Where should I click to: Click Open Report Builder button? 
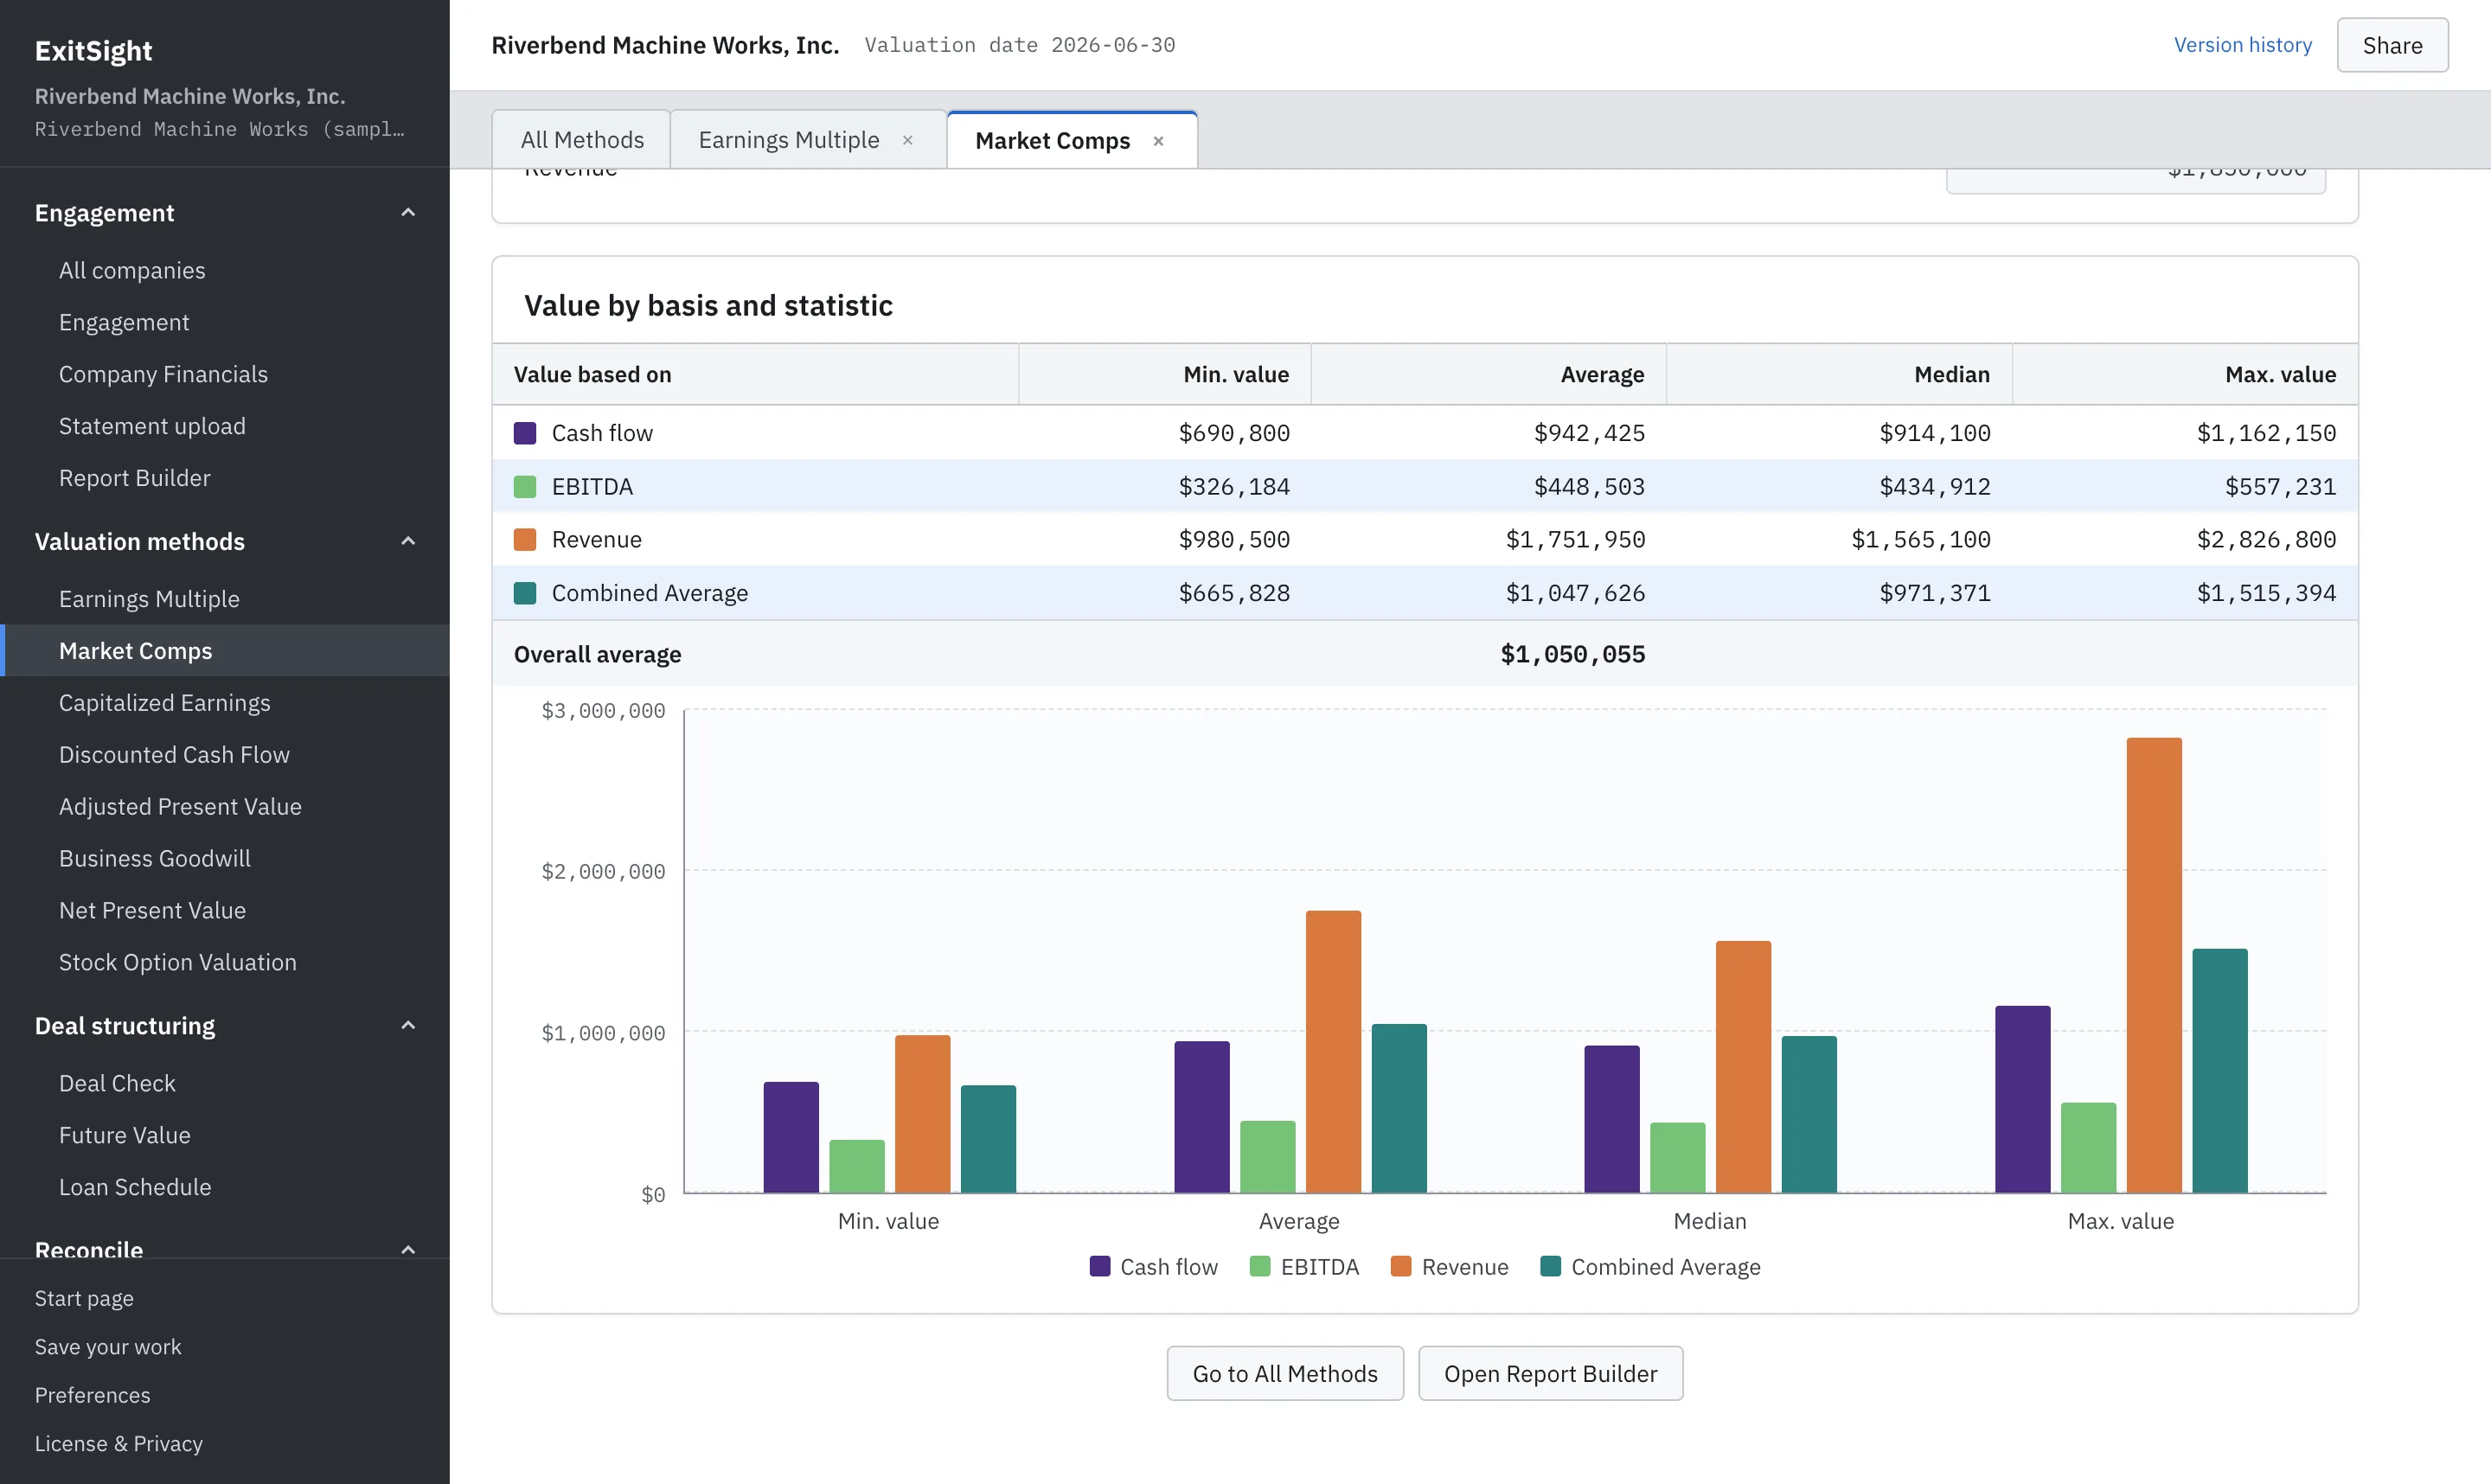point(1550,1373)
